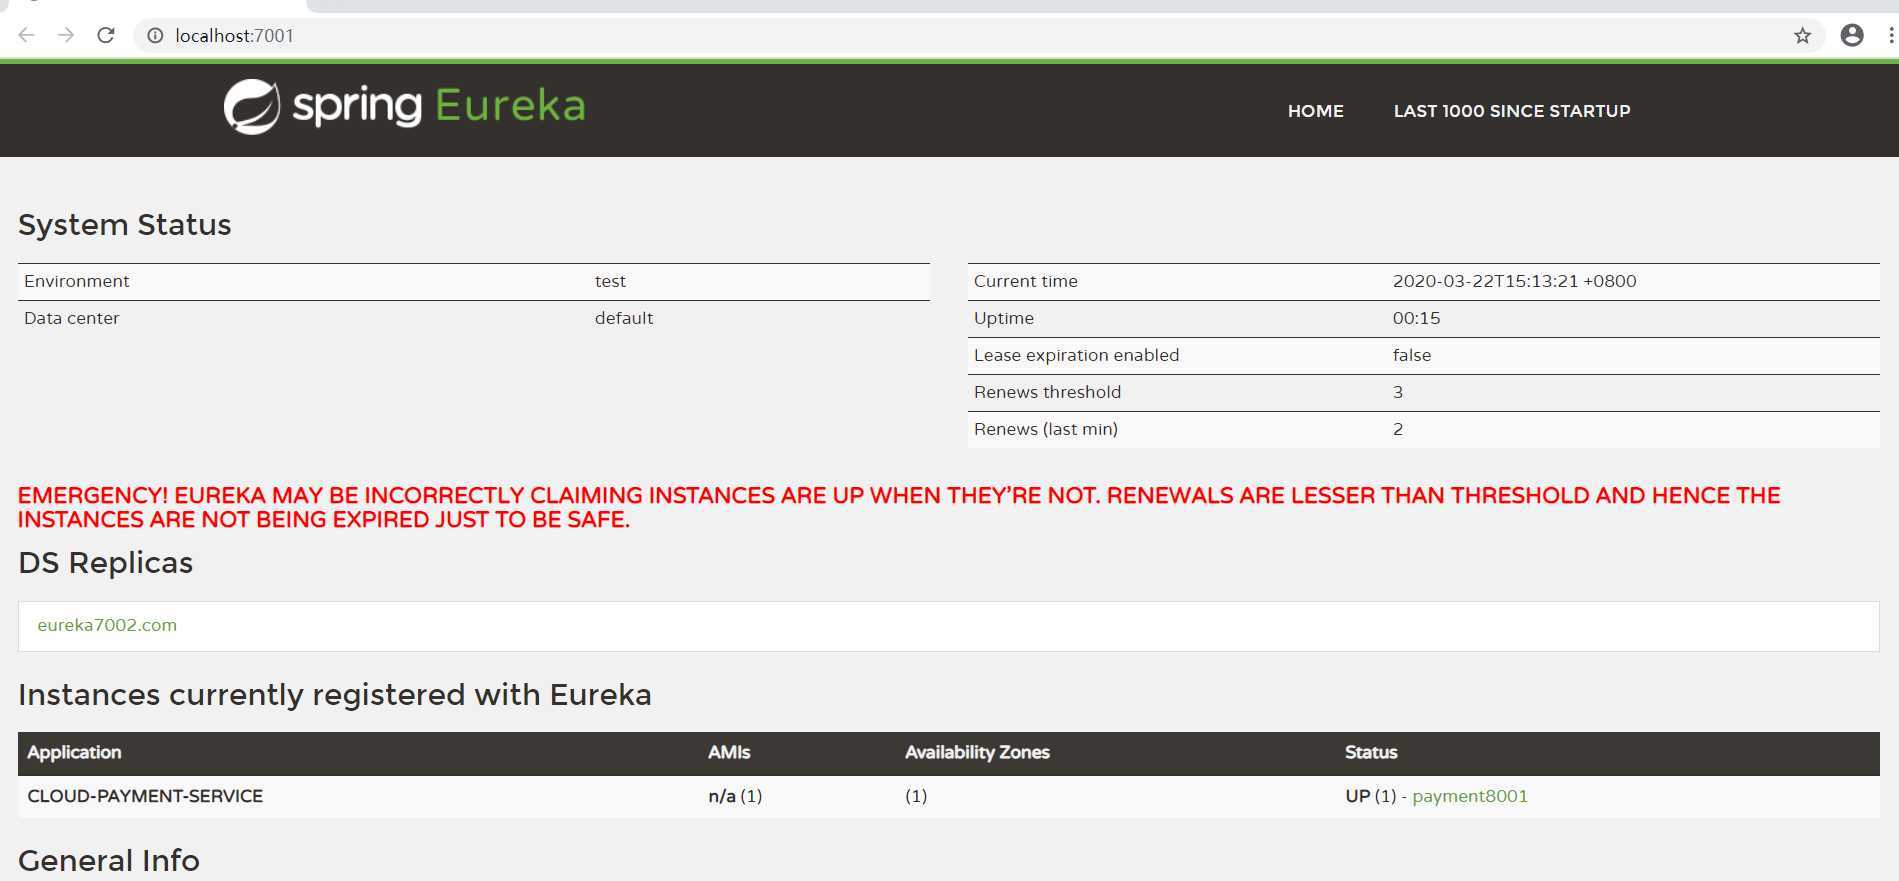This screenshot has width=1899, height=881.
Task: Click the timestamp 2020-03-22T15:13:21 +0800
Action: coord(1514,281)
